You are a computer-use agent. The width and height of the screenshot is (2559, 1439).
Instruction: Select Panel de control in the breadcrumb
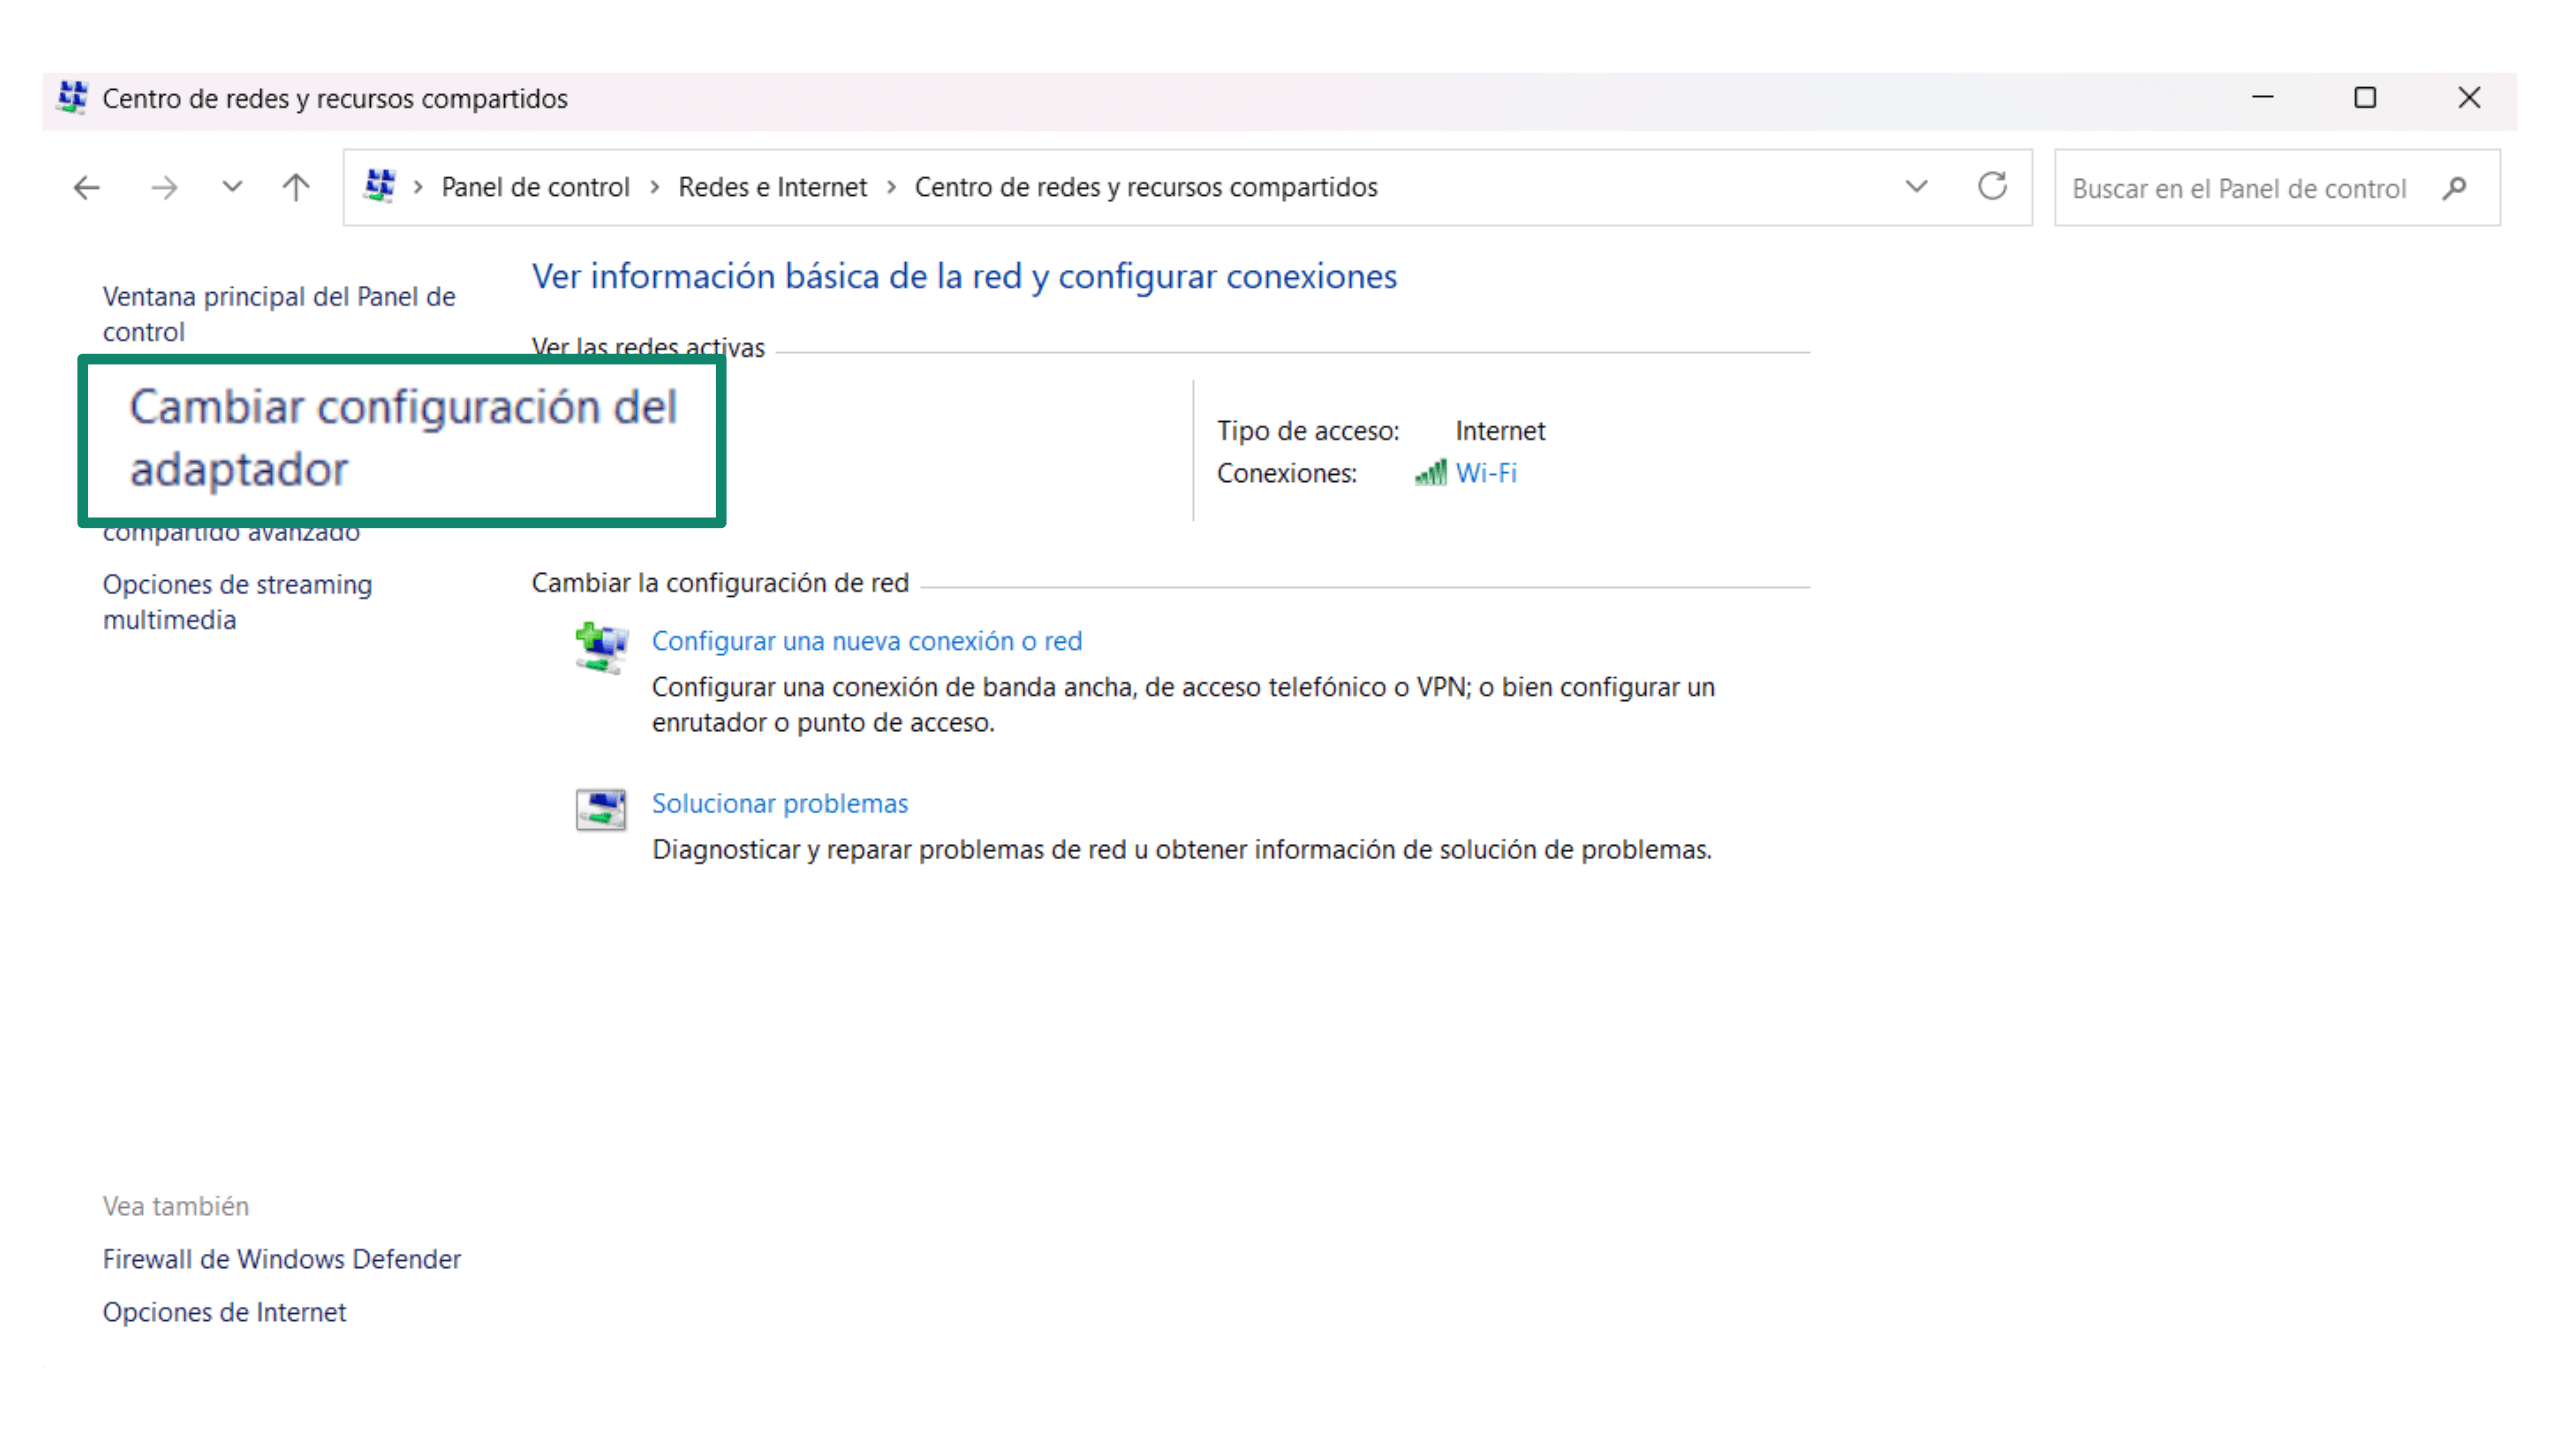coord(535,187)
